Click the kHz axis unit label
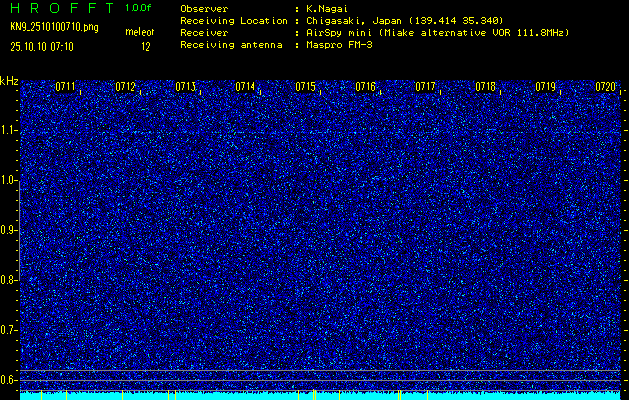This screenshot has width=629, height=400. (x=9, y=80)
